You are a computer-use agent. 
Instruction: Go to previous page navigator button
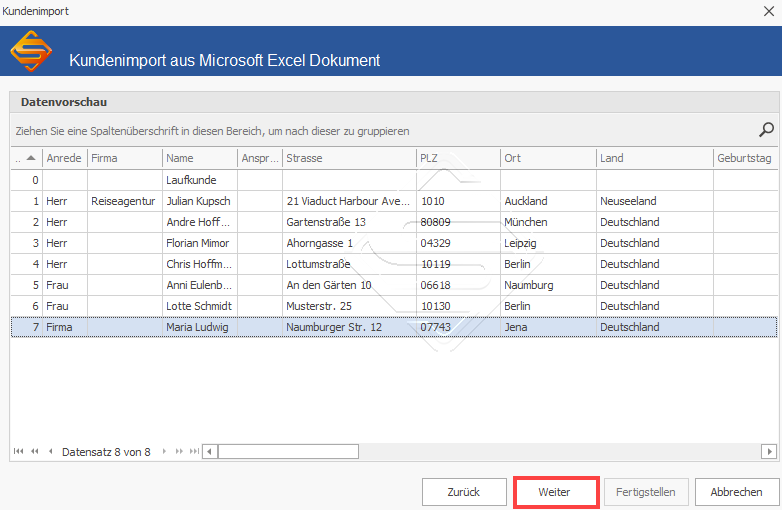pos(34,452)
